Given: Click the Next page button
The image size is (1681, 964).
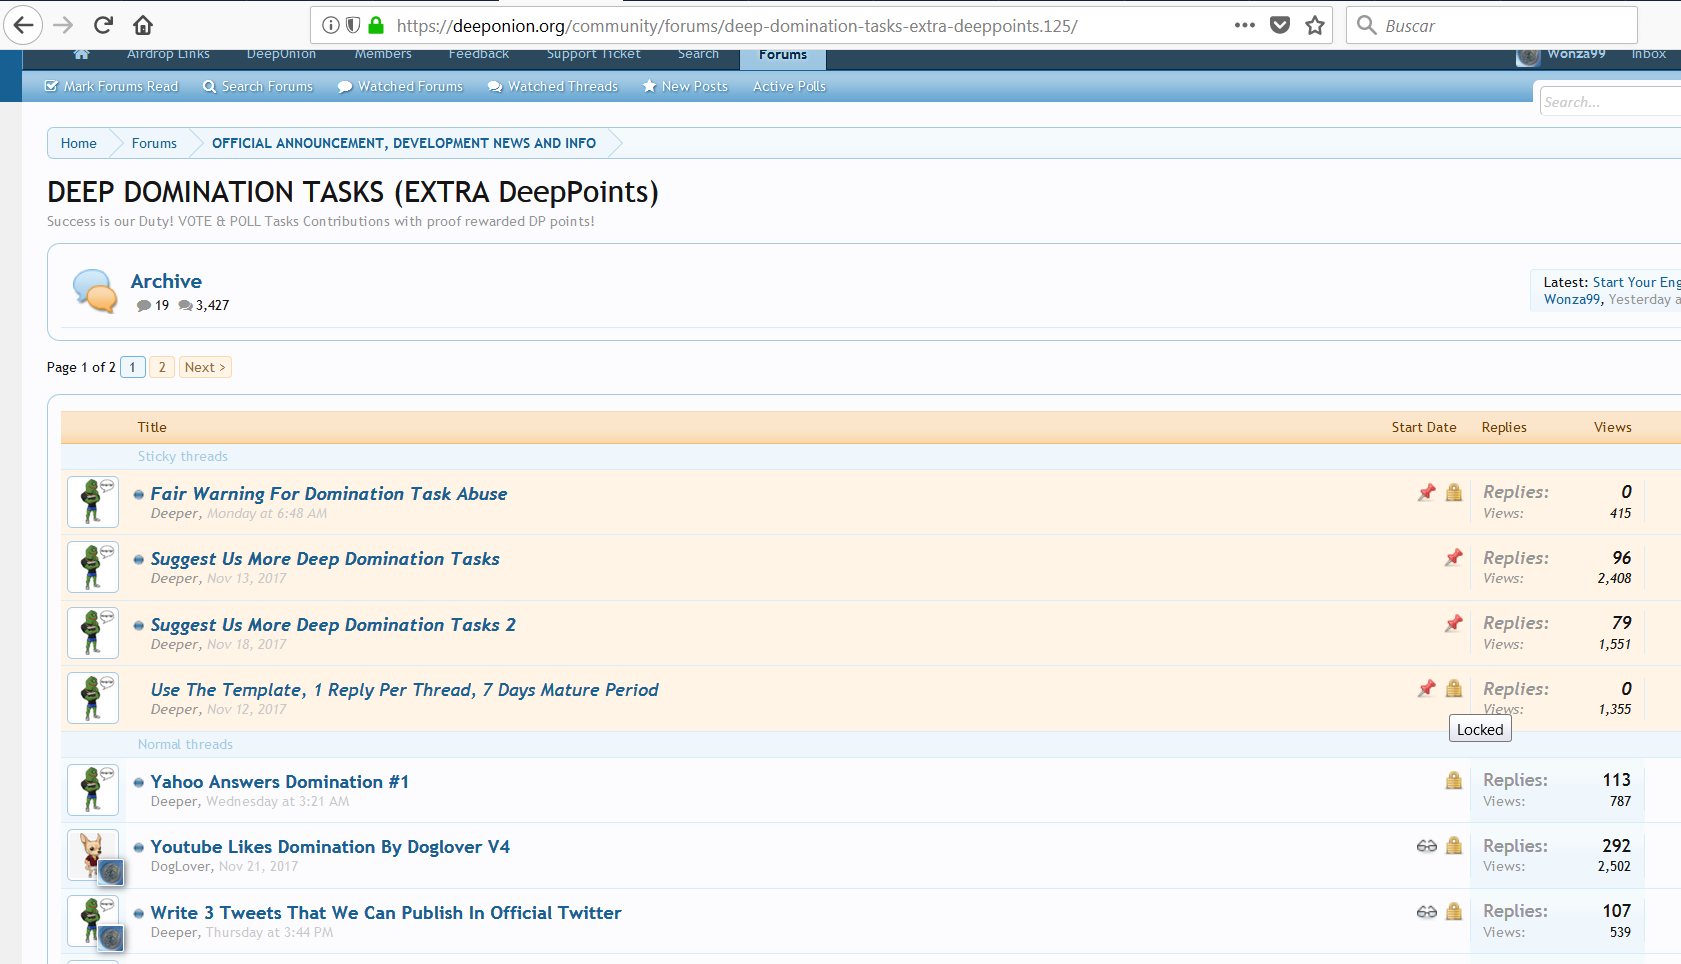Looking at the screenshot, I should click(205, 367).
